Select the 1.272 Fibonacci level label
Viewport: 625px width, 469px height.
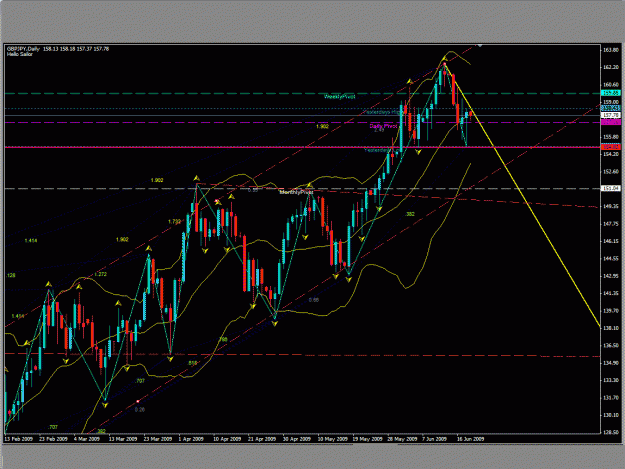(100, 275)
